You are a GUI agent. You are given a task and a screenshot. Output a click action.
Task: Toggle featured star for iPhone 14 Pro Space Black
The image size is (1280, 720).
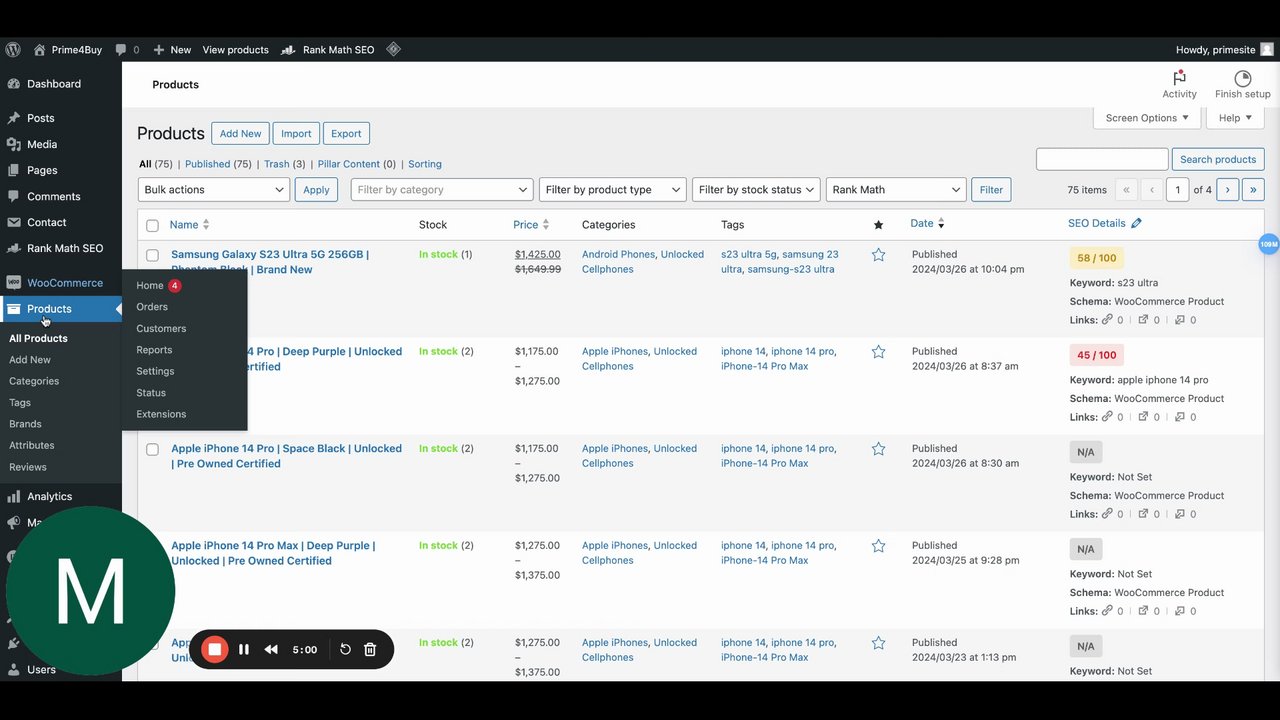[x=878, y=449]
